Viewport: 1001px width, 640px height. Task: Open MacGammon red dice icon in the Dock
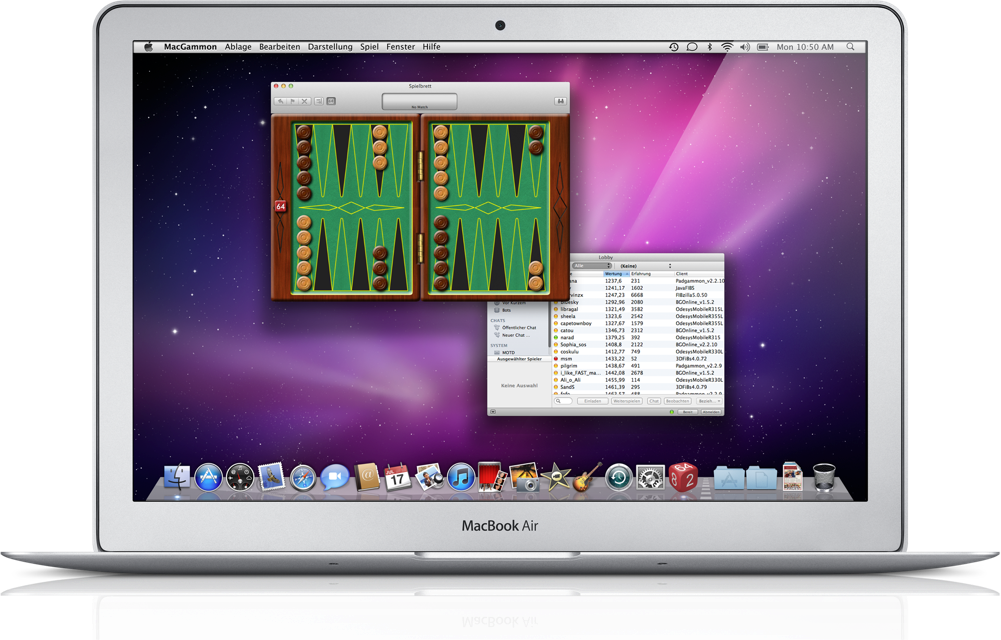pos(682,477)
